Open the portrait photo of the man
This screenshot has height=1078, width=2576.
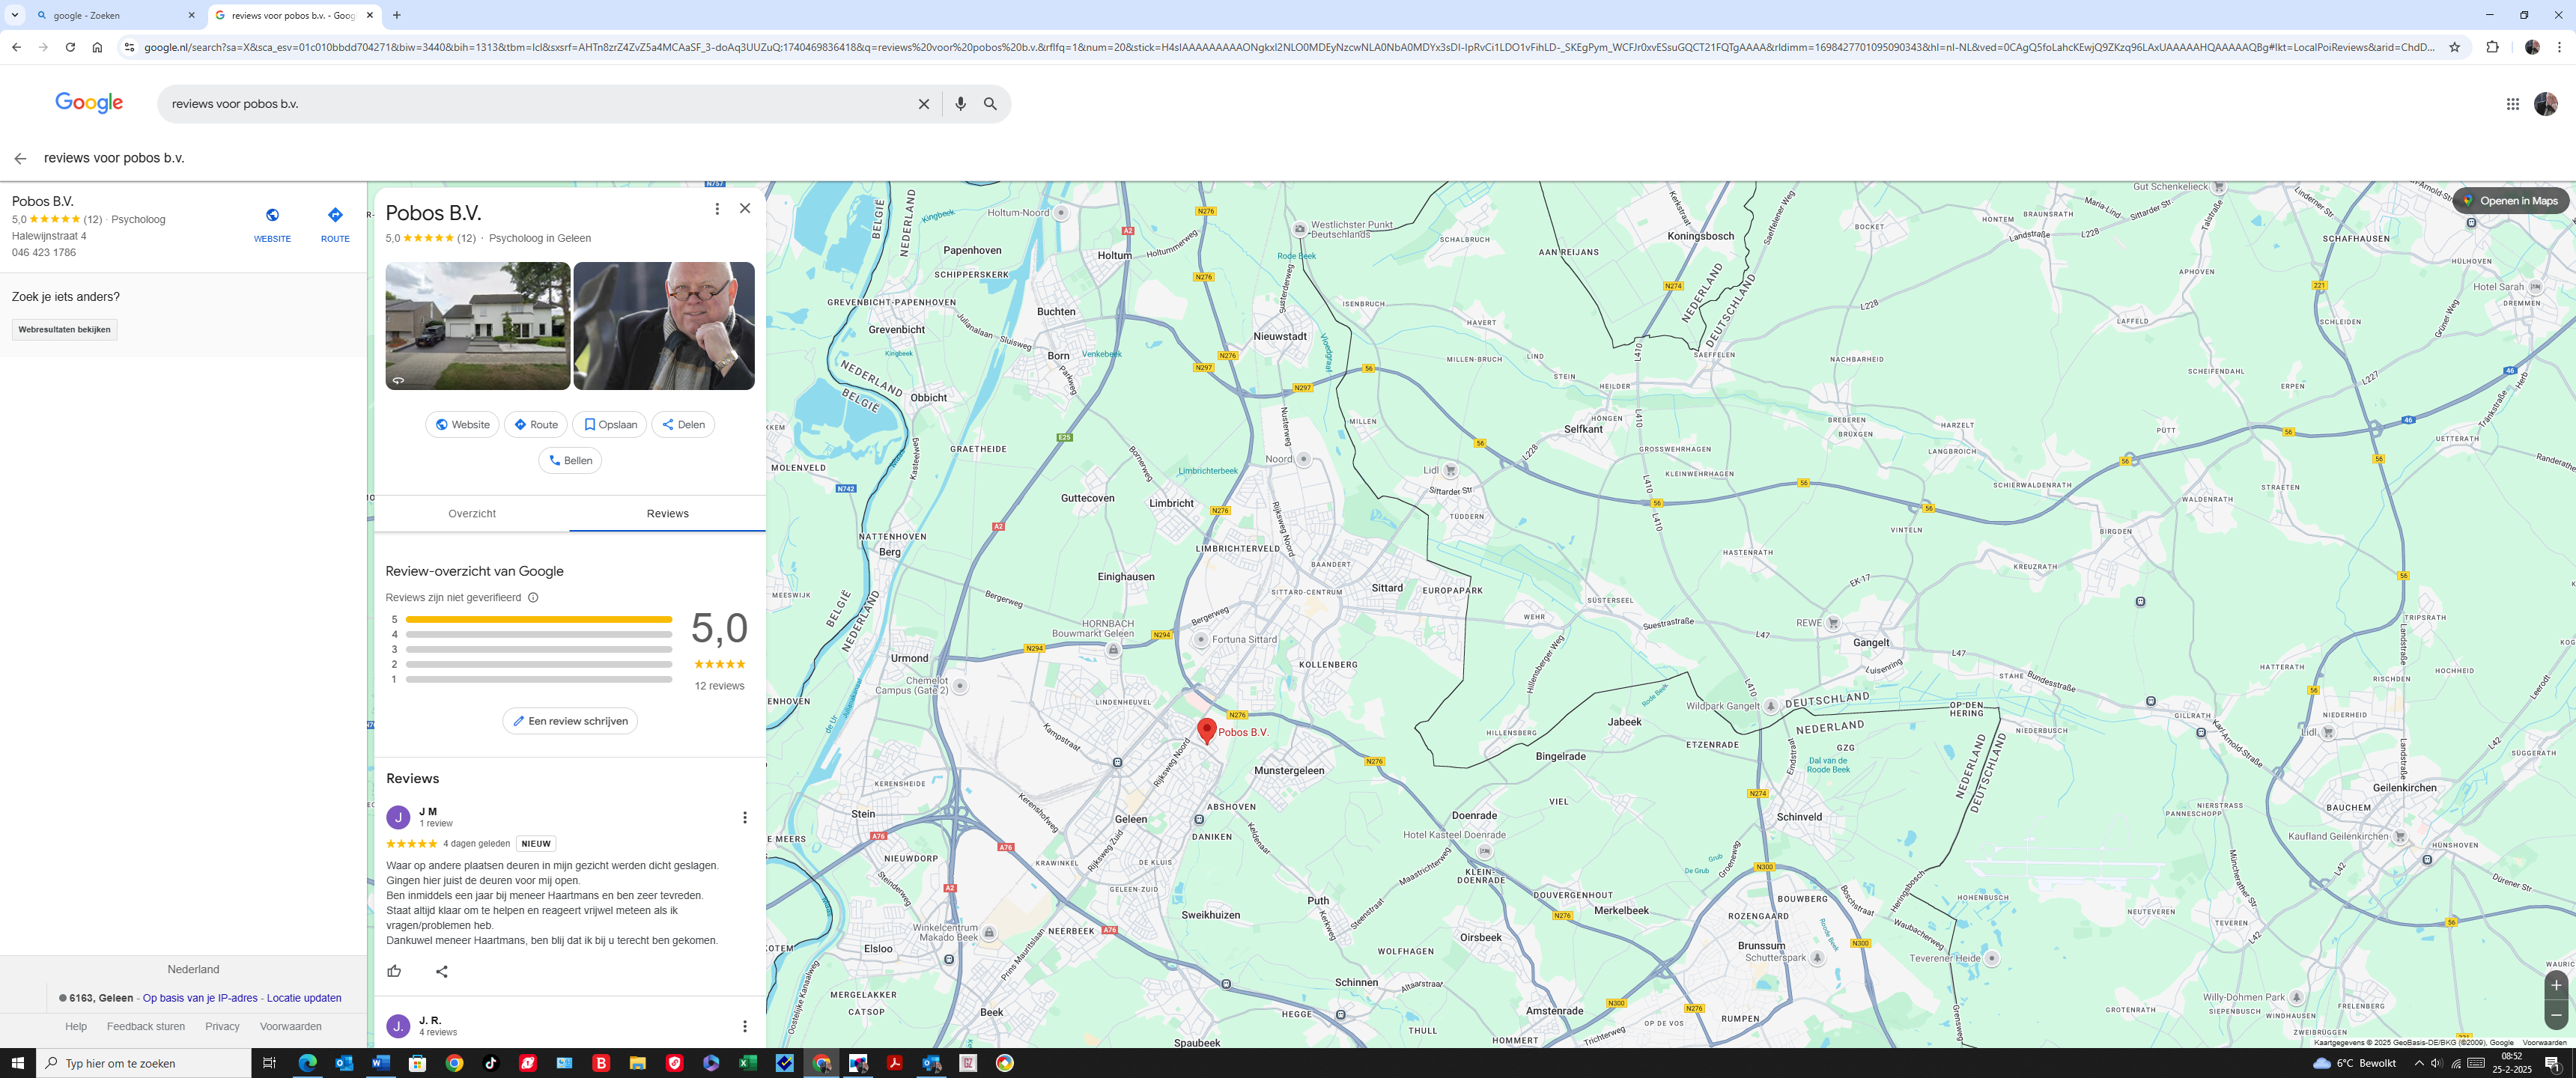pyautogui.click(x=664, y=326)
